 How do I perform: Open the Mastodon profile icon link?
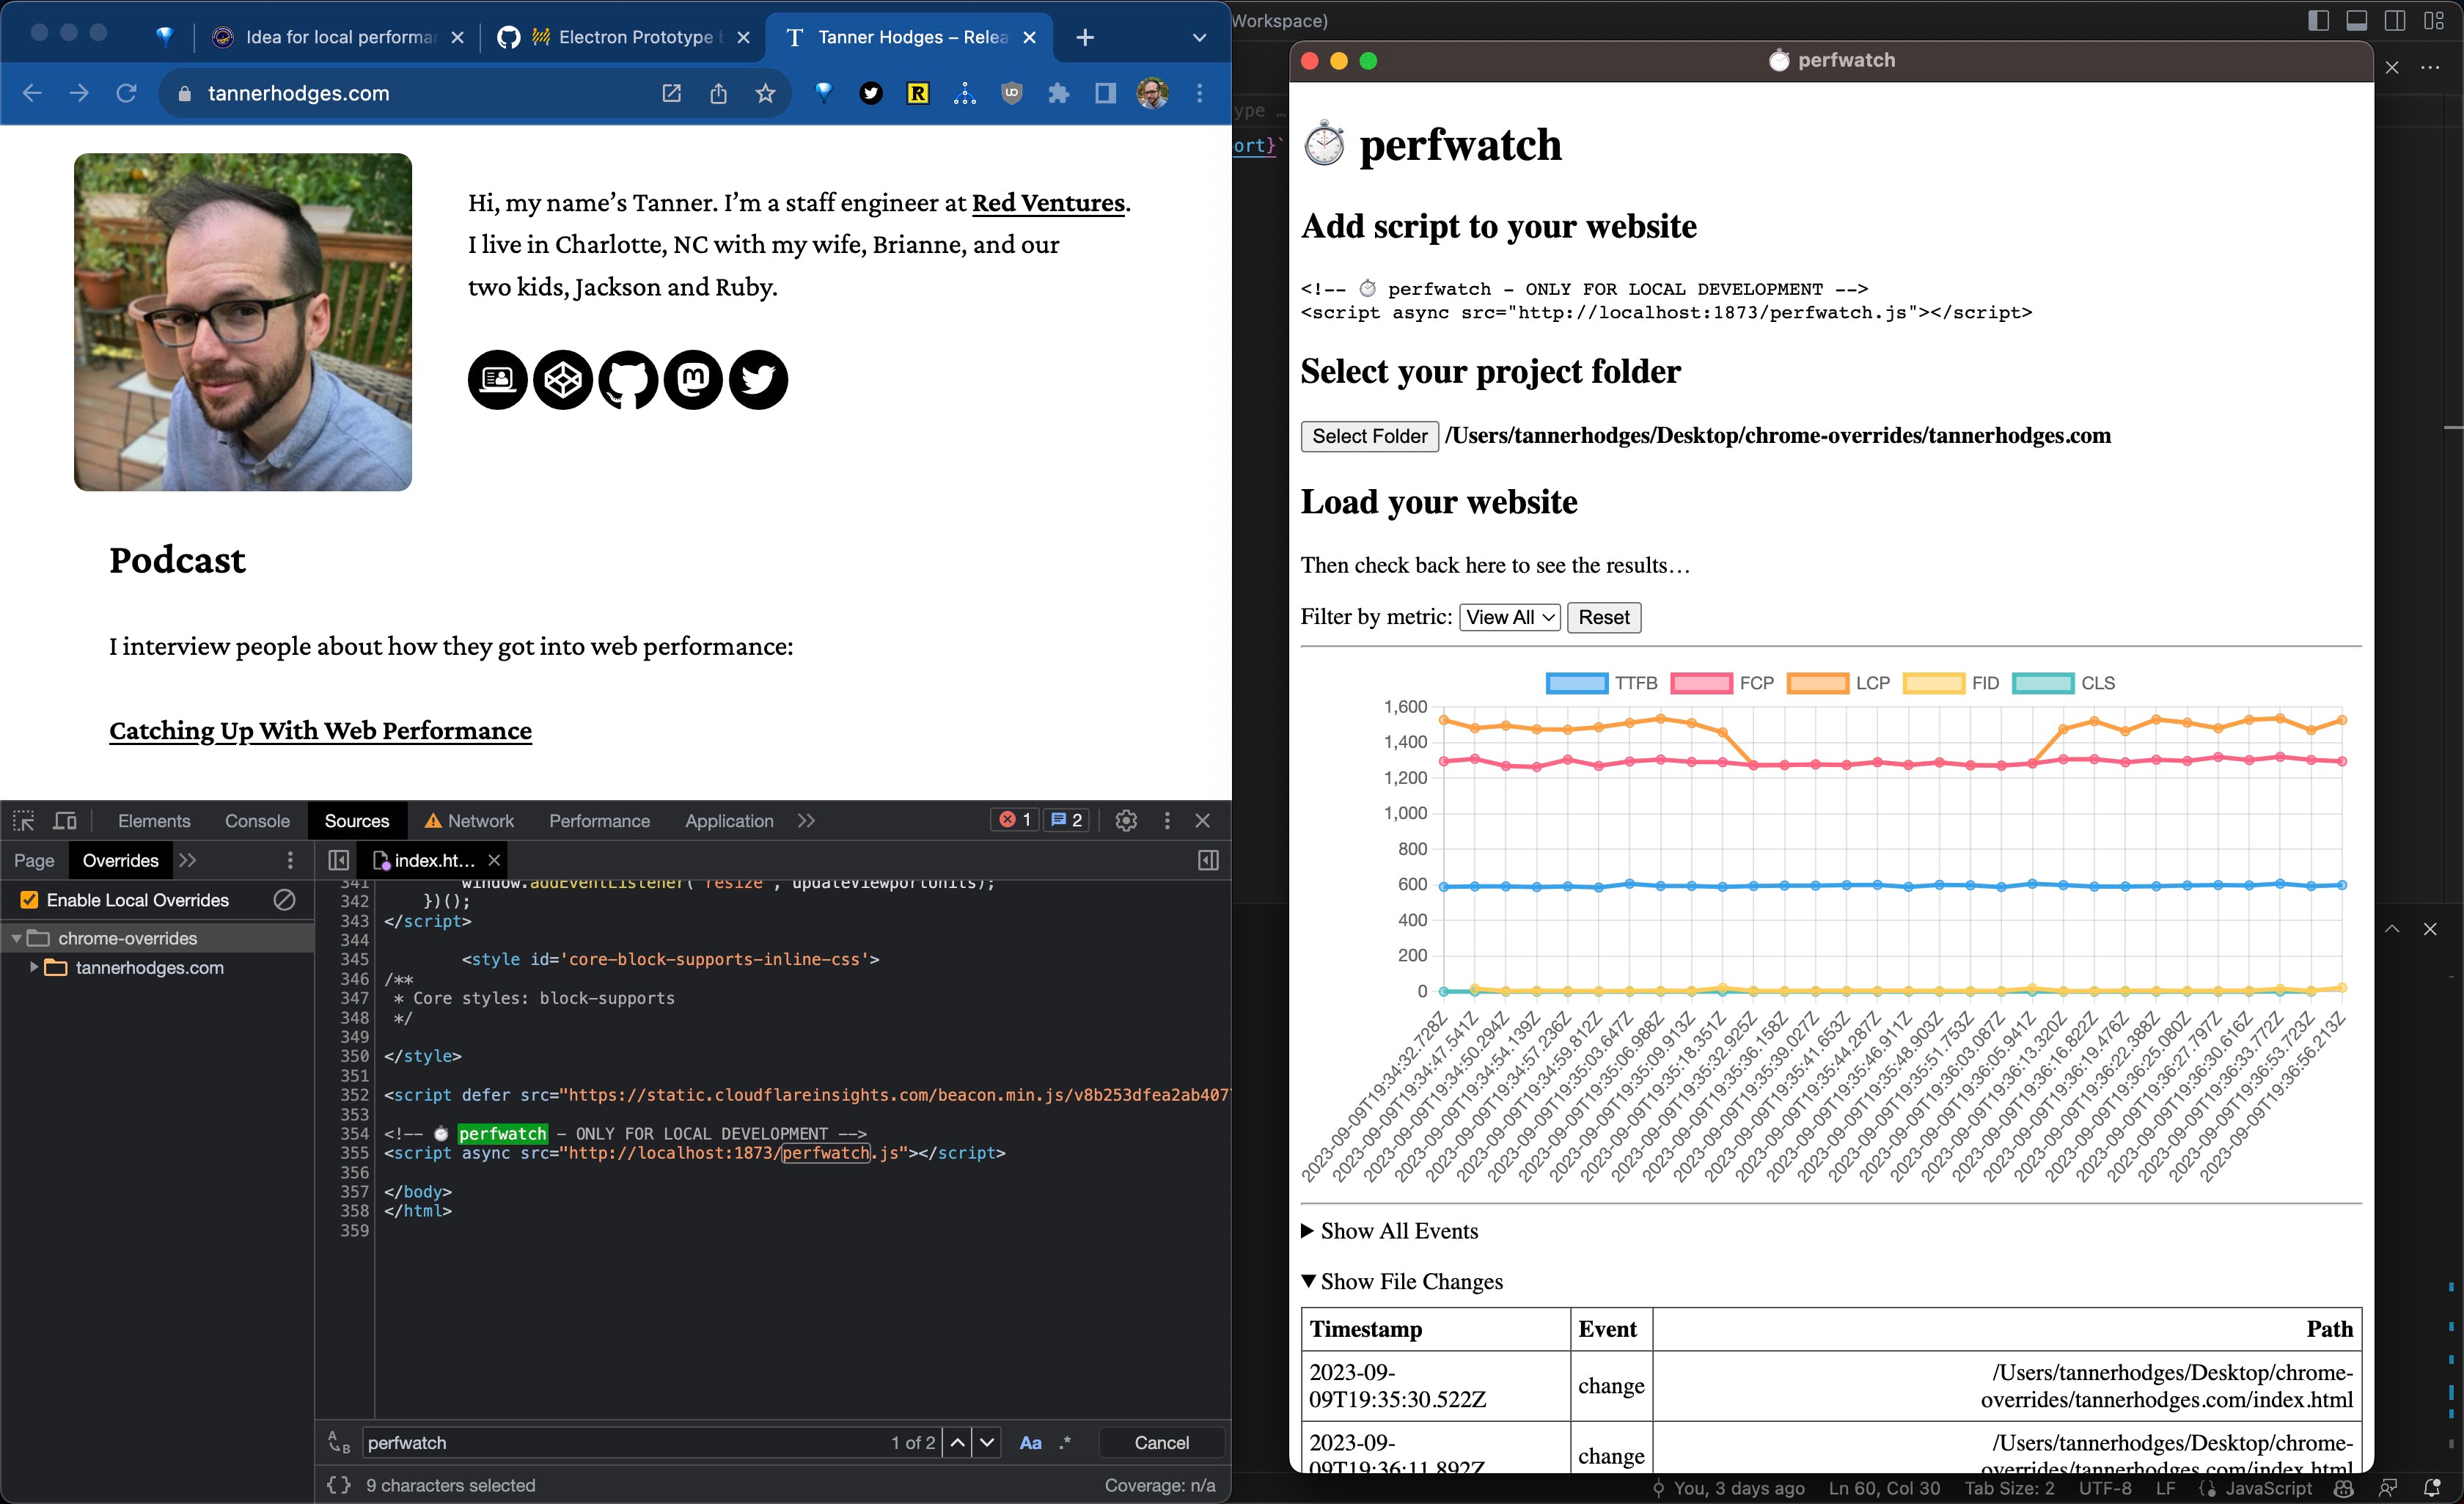coord(693,380)
